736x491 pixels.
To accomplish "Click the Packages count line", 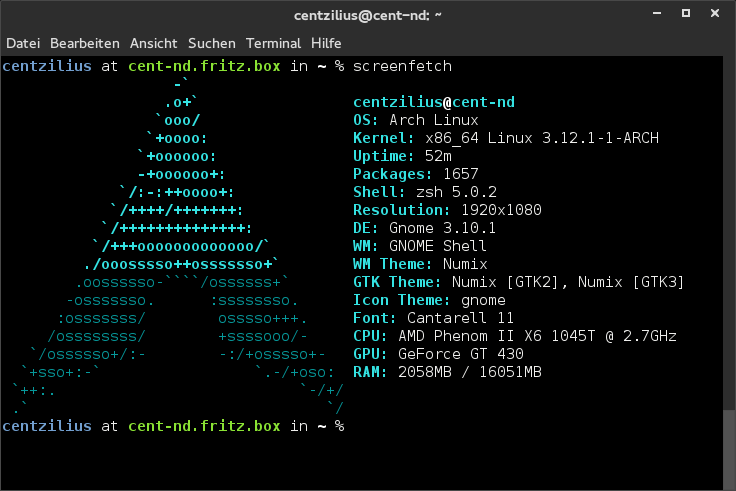I will click(x=416, y=174).
